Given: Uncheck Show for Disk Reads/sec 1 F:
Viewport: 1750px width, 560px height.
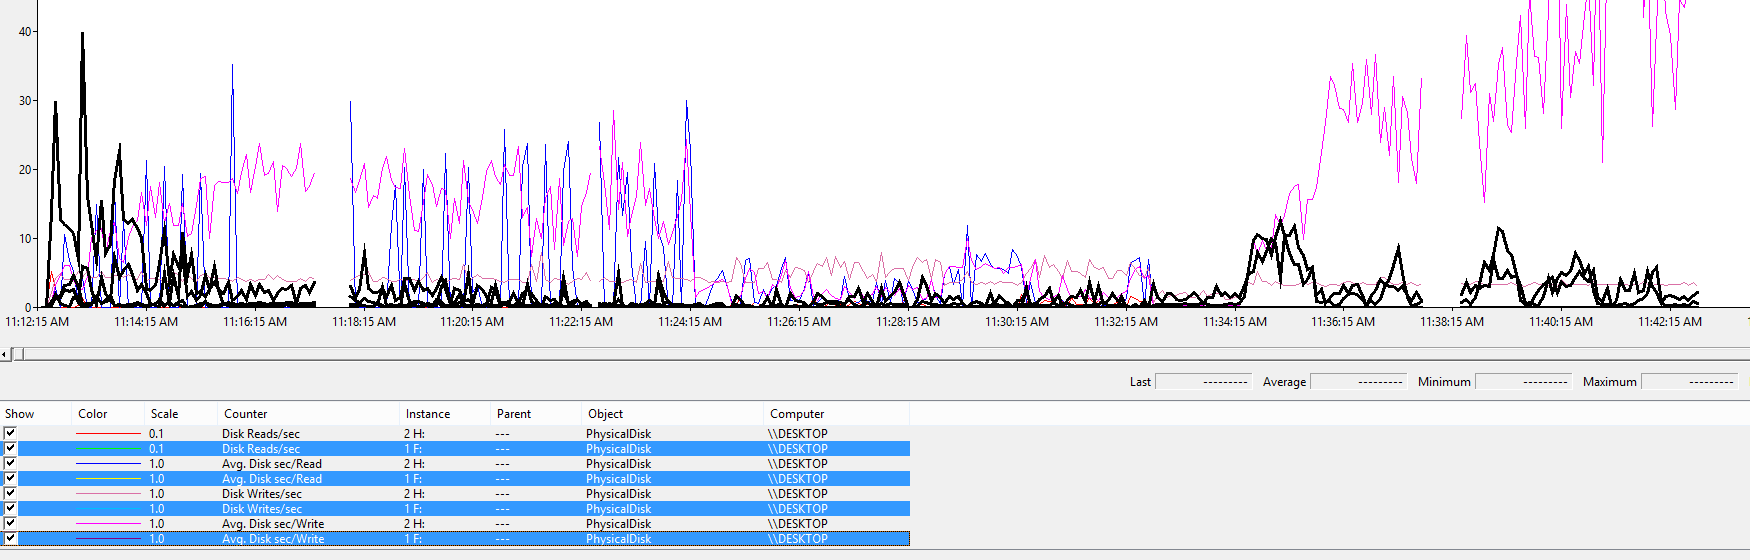Looking at the screenshot, I should coord(10,448).
